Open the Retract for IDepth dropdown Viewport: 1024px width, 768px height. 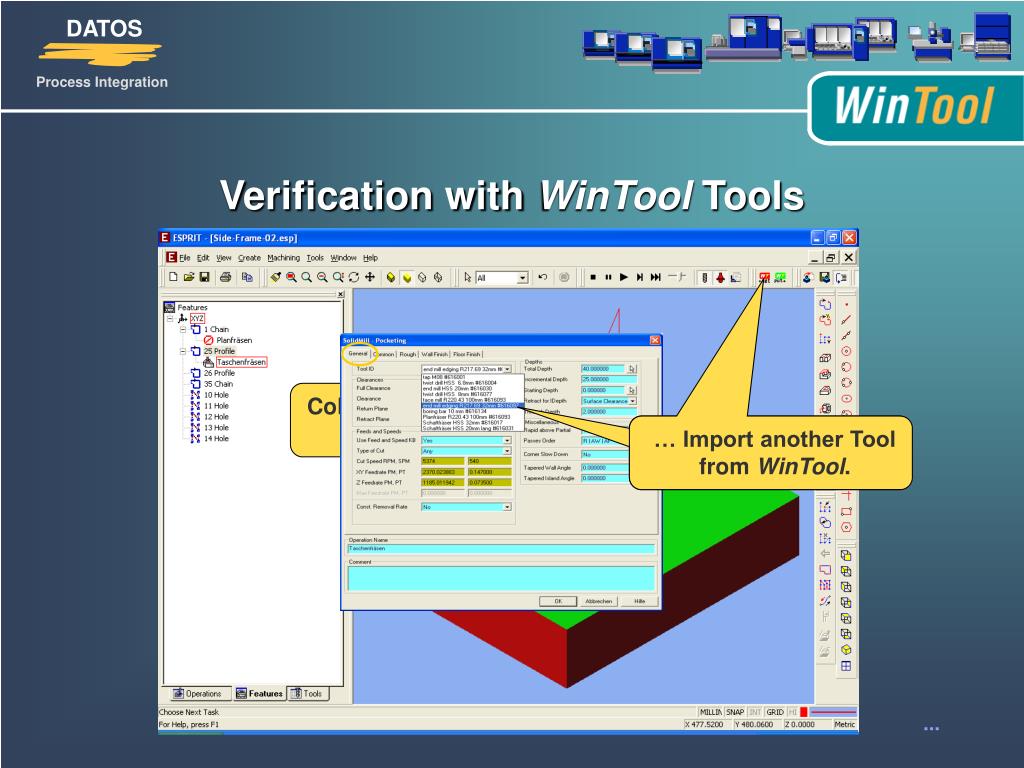pos(633,401)
